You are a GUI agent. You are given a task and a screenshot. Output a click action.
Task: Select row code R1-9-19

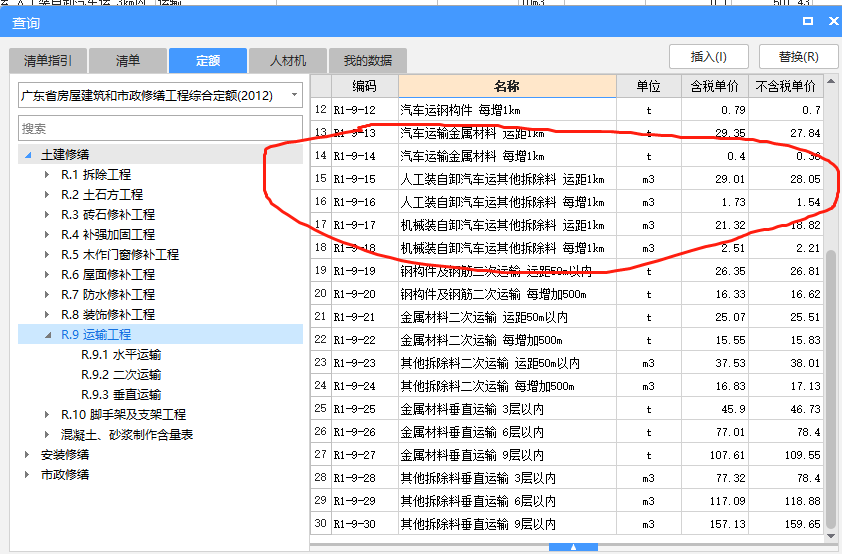coord(354,271)
